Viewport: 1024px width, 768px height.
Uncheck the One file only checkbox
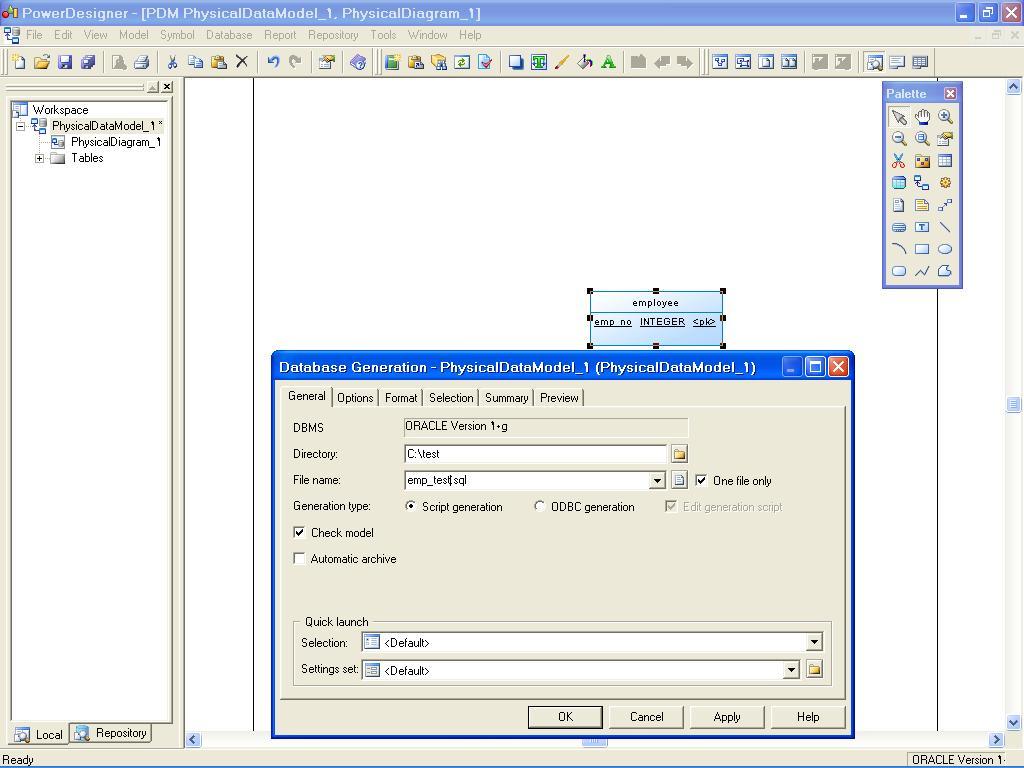701,480
